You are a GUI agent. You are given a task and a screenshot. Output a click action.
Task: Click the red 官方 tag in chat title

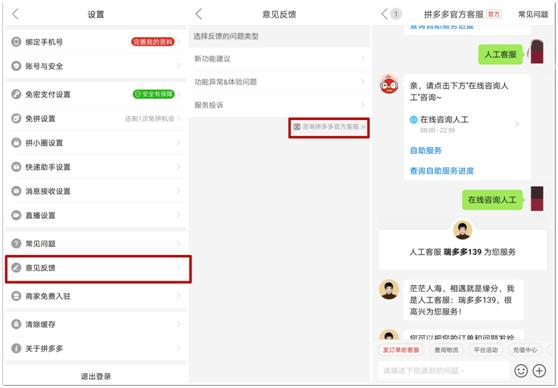tap(494, 14)
